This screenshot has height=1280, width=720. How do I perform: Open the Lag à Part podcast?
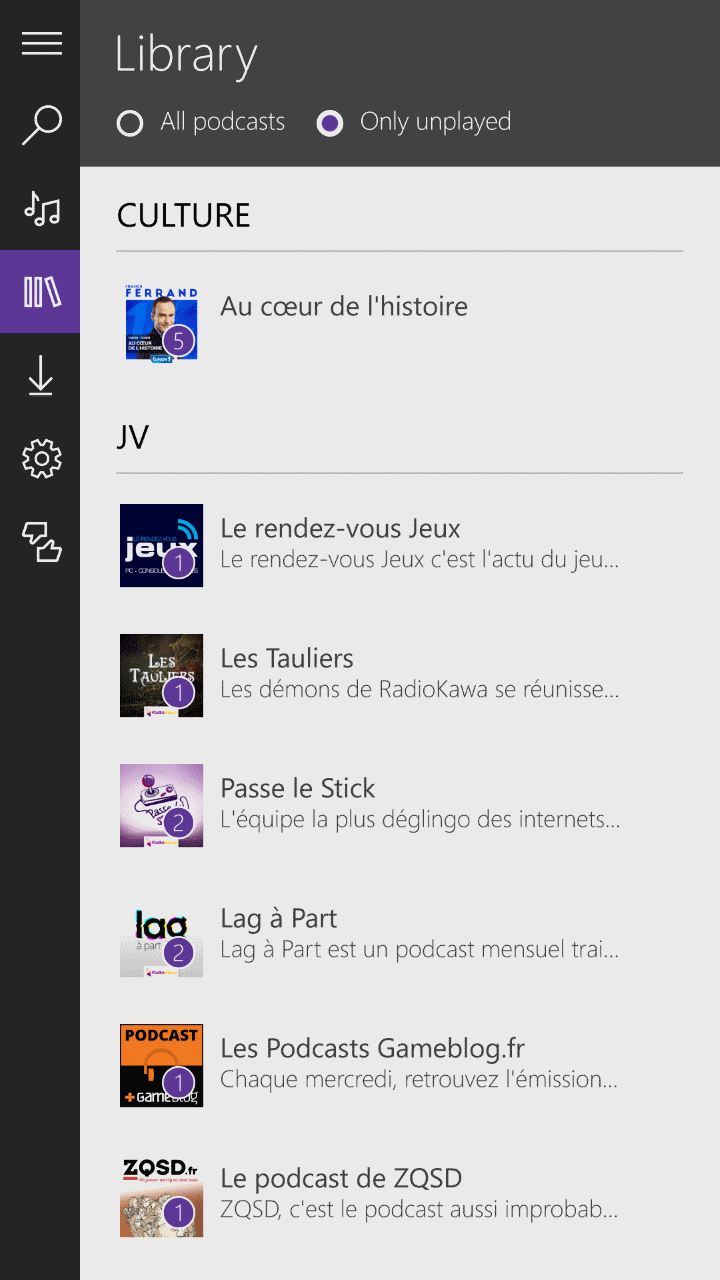[x=279, y=919]
